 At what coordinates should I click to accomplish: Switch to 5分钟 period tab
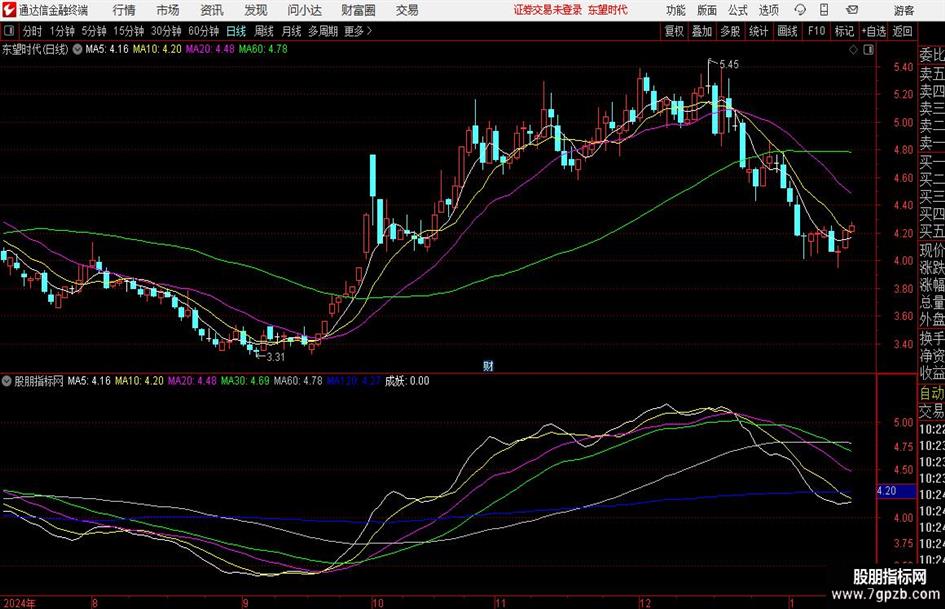pos(94,31)
